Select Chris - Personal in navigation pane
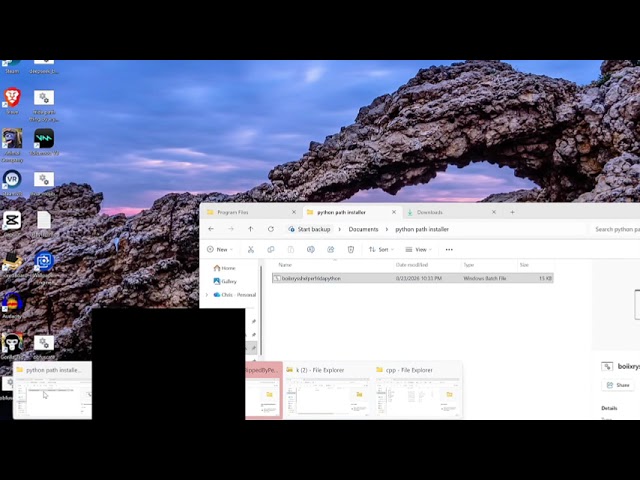The width and height of the screenshot is (640, 480). pos(235,295)
